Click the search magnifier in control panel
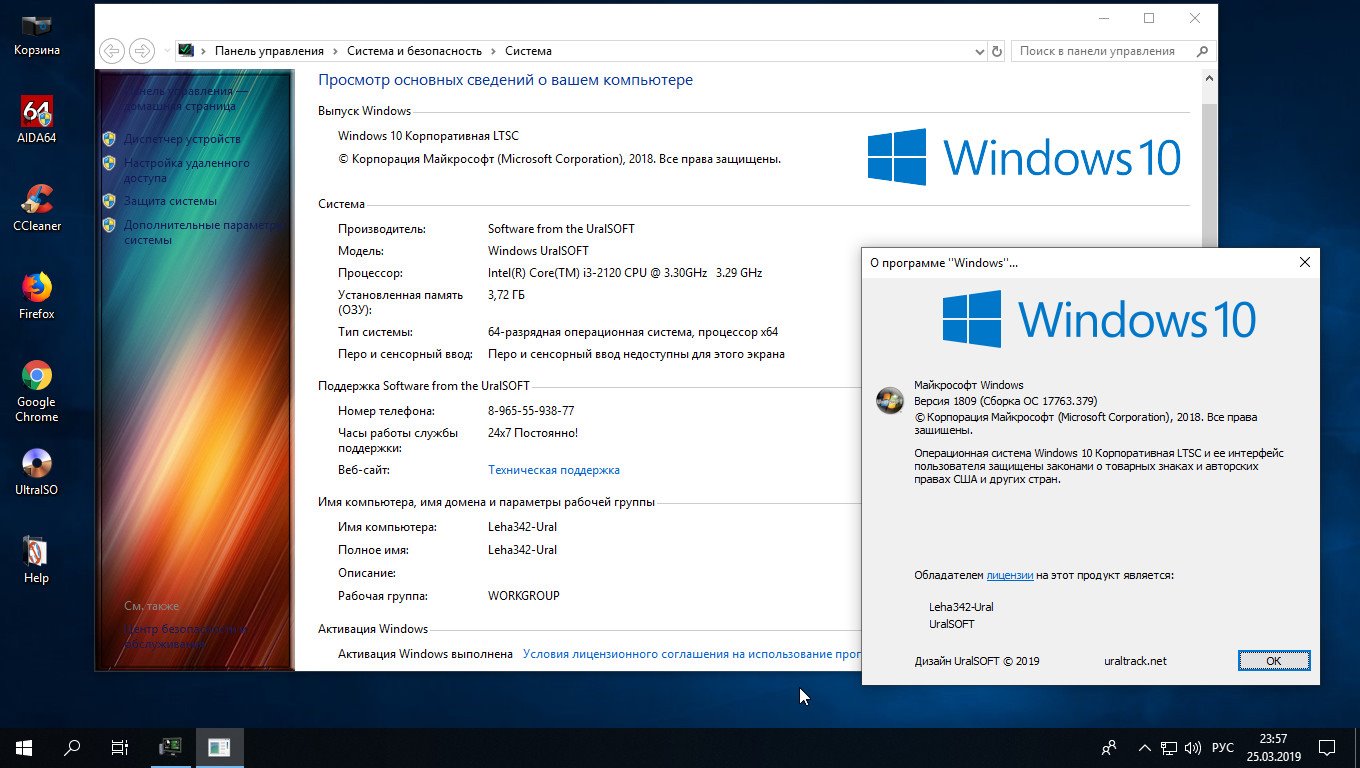Viewport: 1360px width, 768px height. [x=1203, y=51]
